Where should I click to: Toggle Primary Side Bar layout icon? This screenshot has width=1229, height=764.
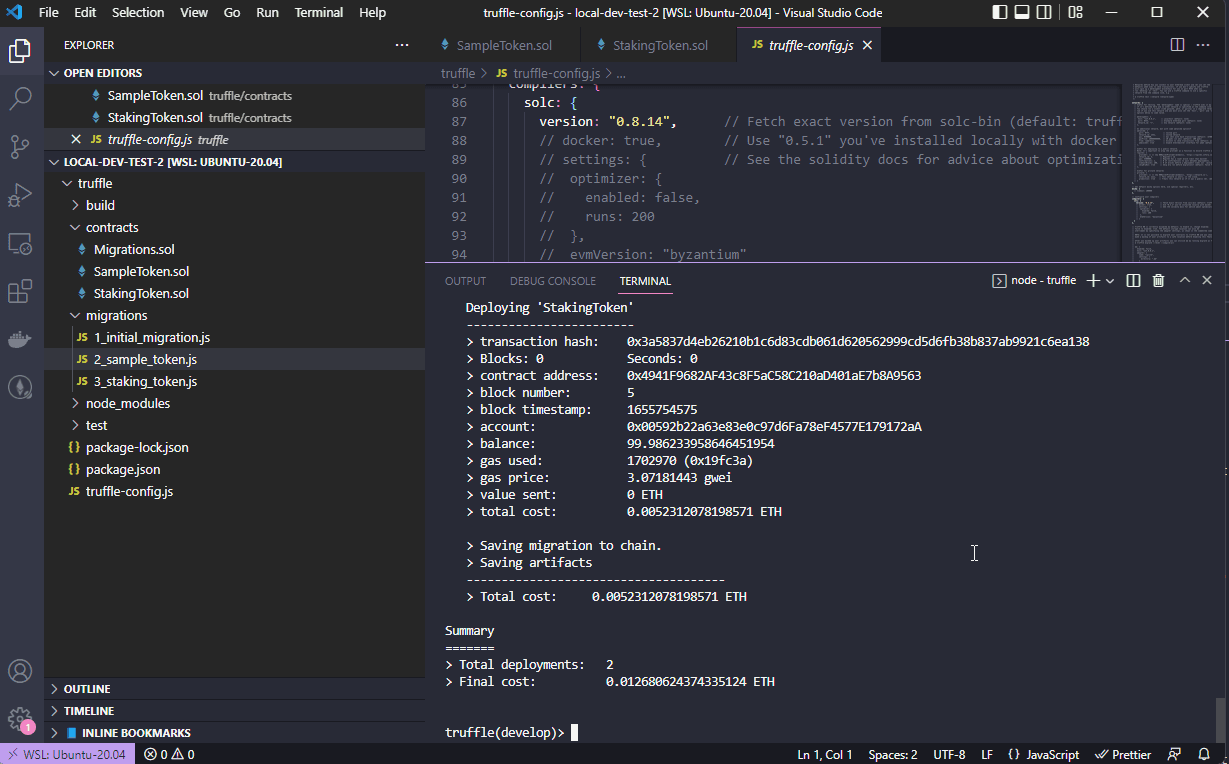(x=1000, y=12)
